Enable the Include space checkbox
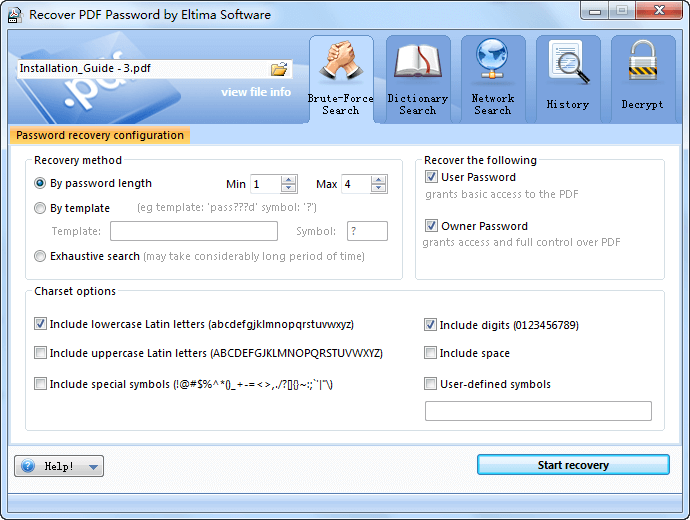Viewport: 690px width, 520px height. 430,353
